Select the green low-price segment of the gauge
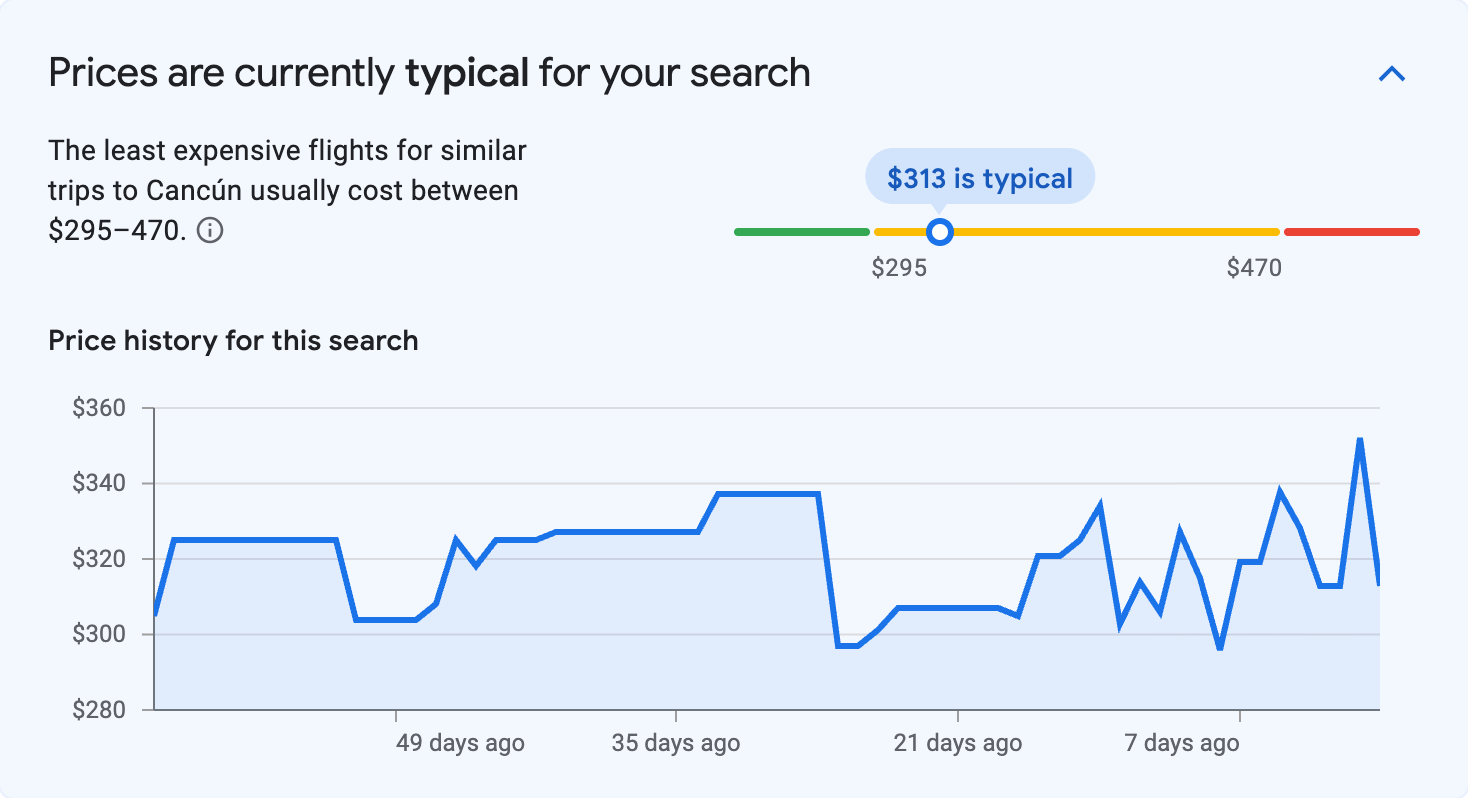Image resolution: width=1468 pixels, height=798 pixels. pyautogui.click(x=800, y=231)
